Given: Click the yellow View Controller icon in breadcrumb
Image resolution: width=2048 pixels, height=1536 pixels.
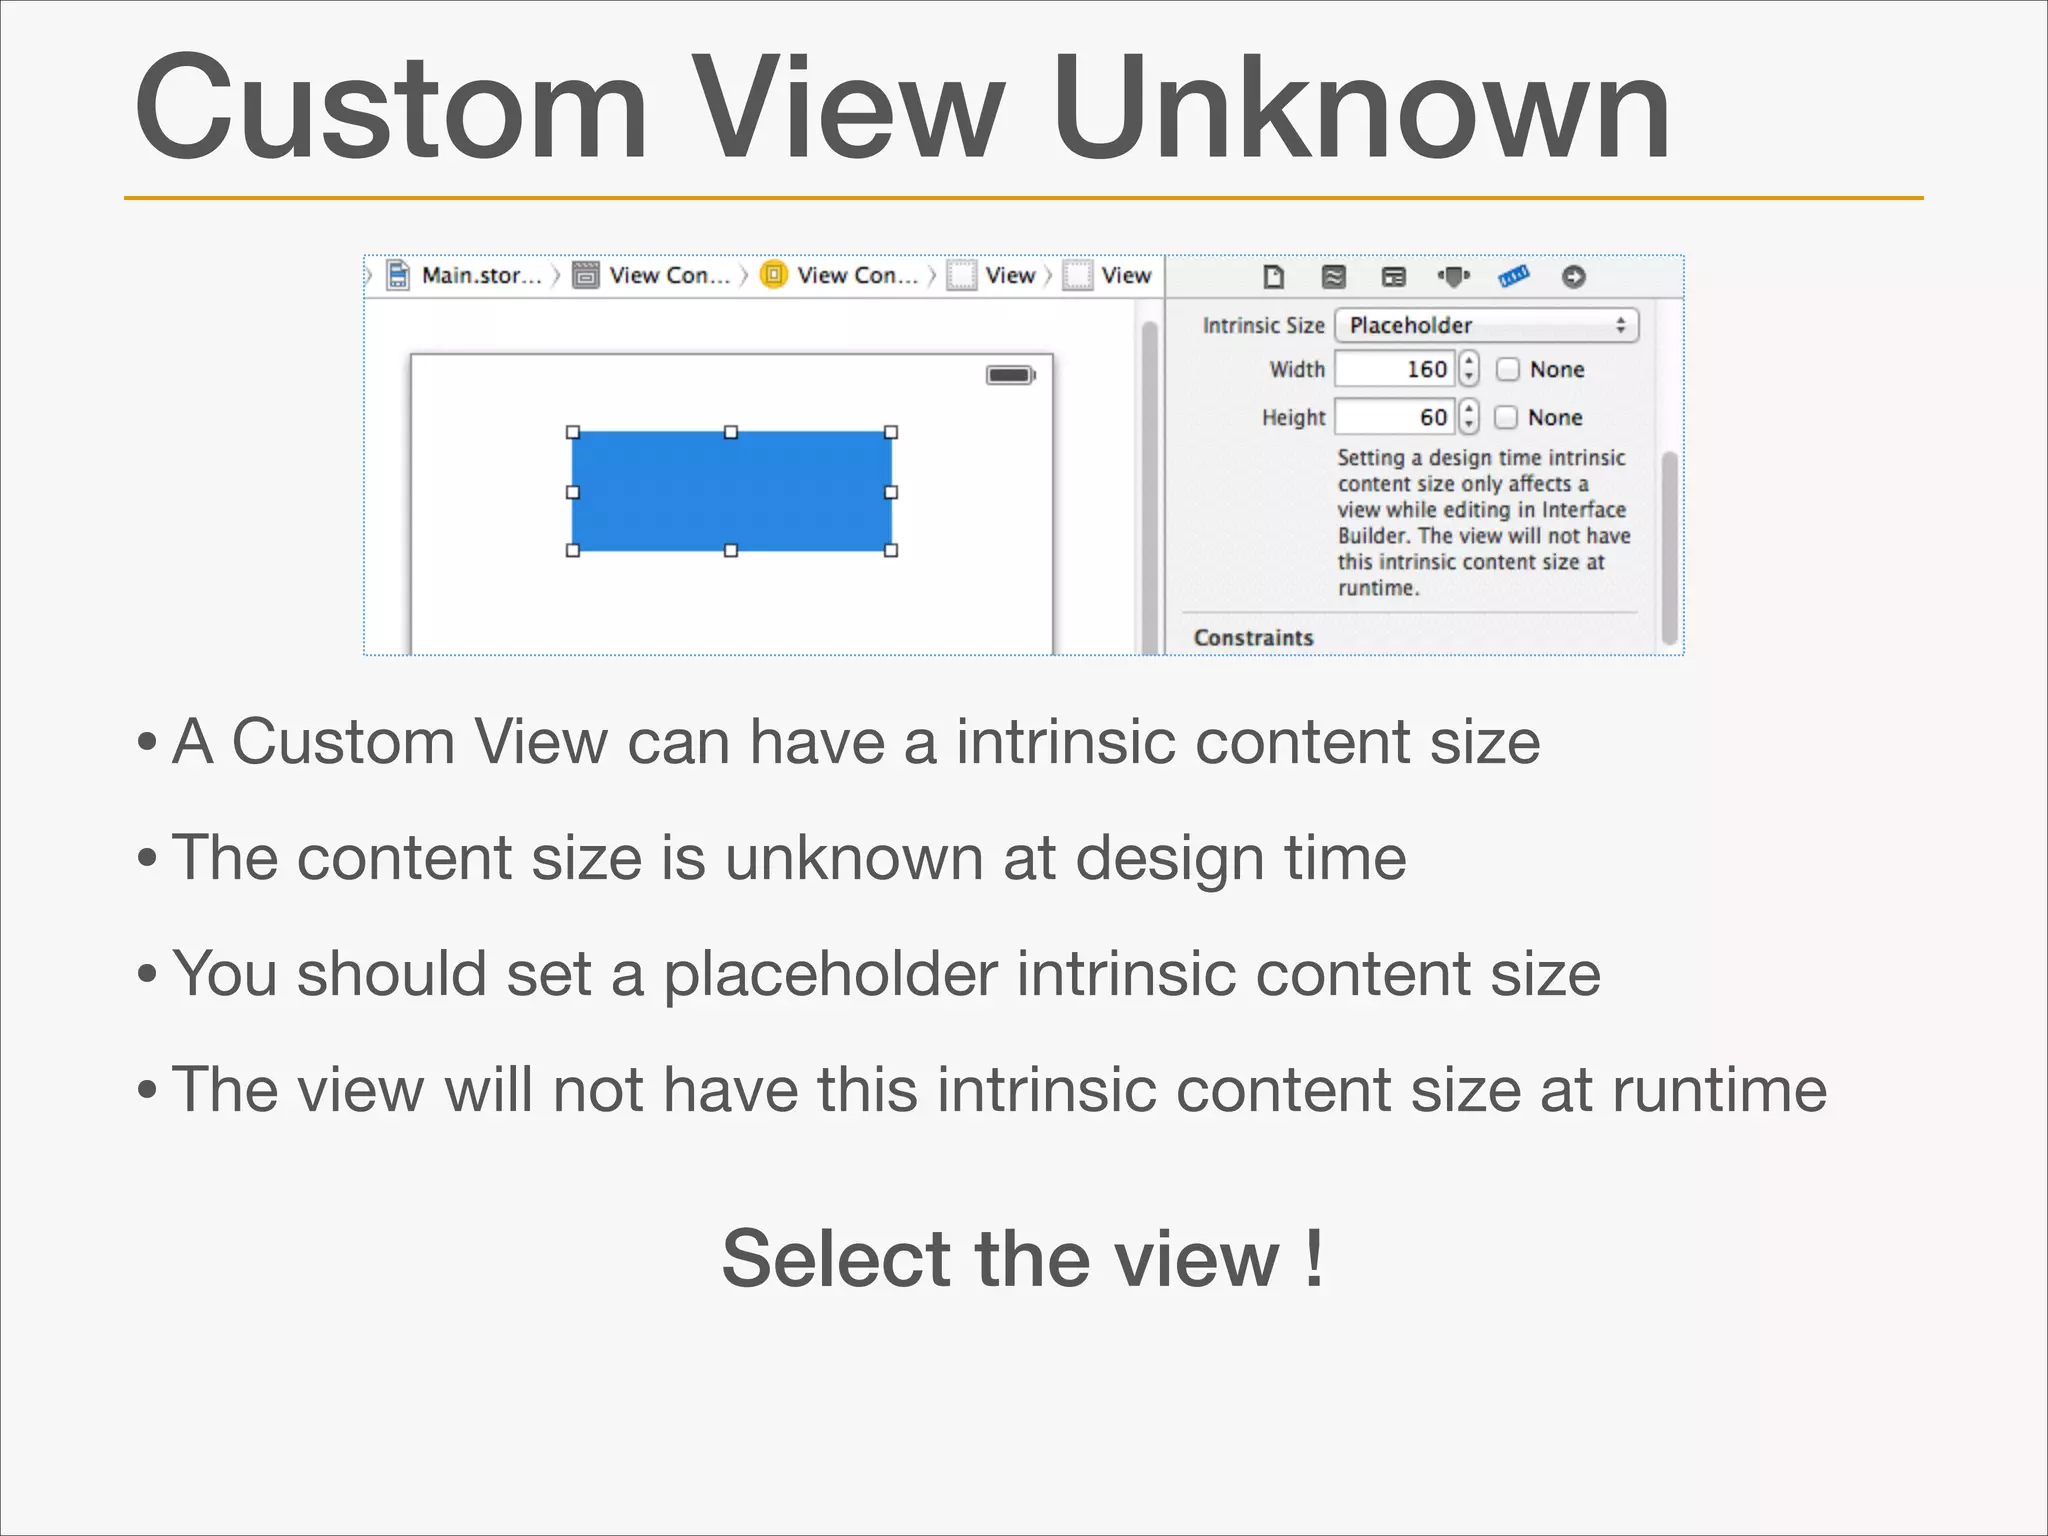Looking at the screenshot, I should point(774,274).
